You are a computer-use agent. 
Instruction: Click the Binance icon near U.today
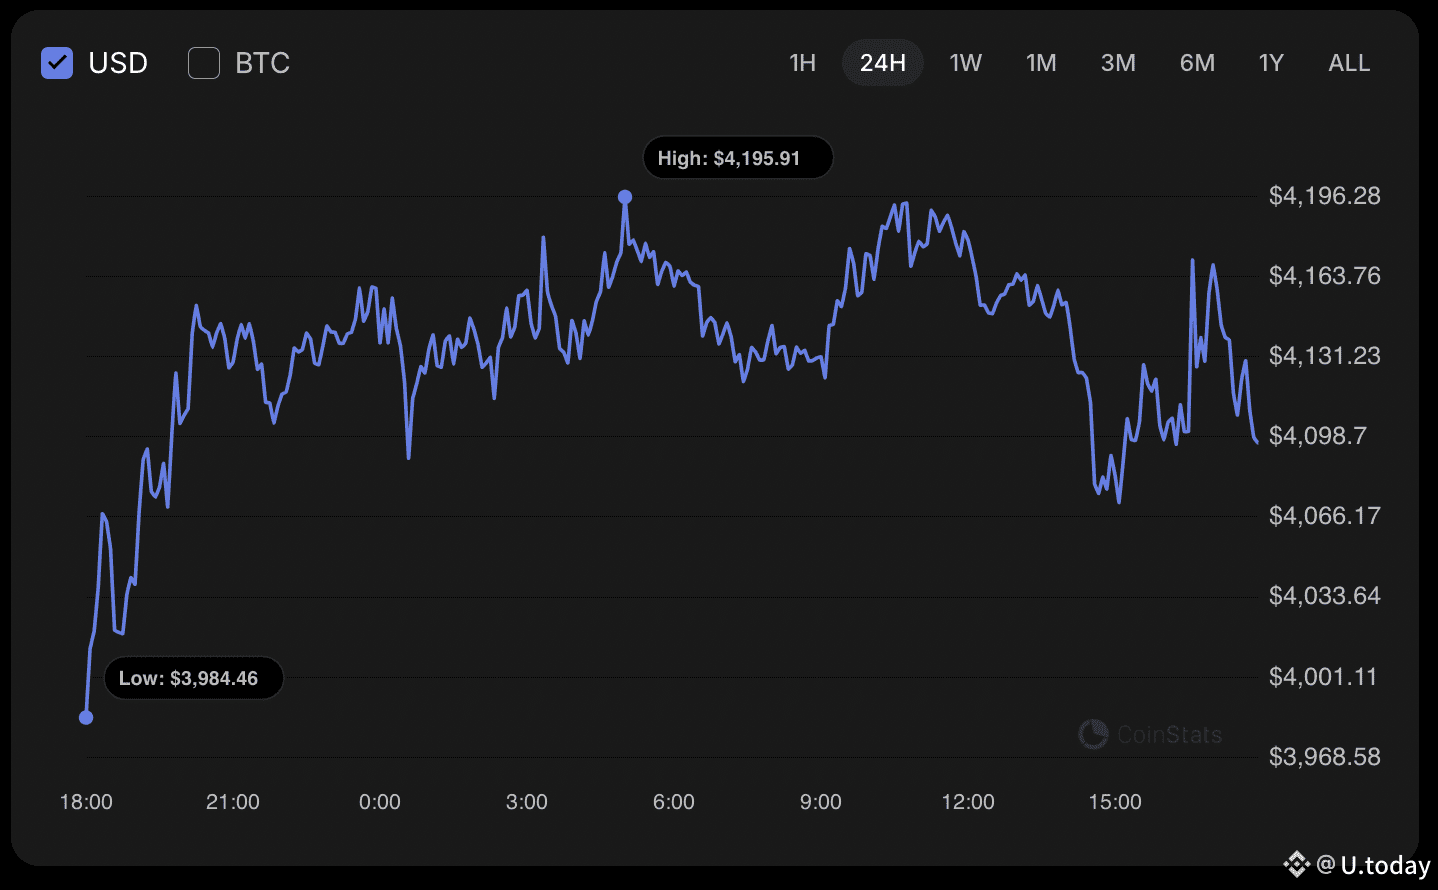click(x=1297, y=863)
